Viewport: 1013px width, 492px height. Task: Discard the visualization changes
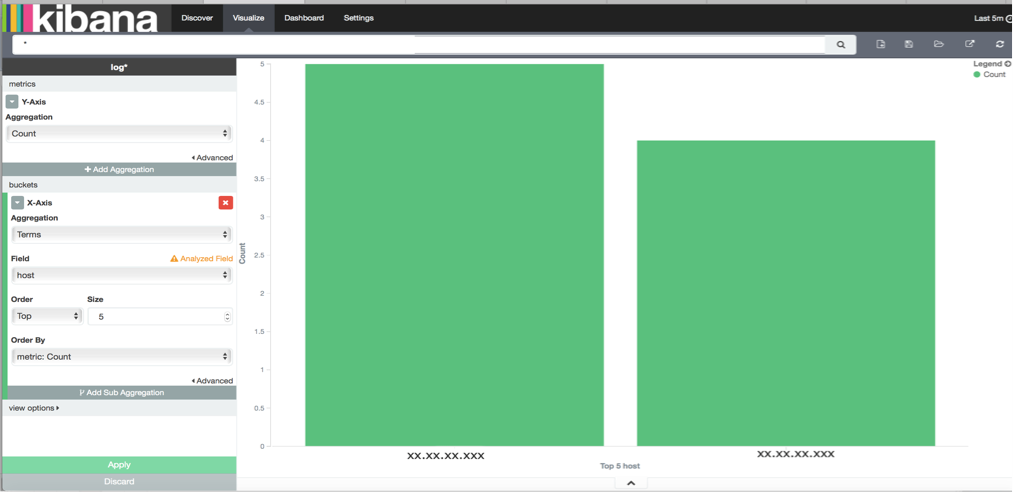[119, 482]
